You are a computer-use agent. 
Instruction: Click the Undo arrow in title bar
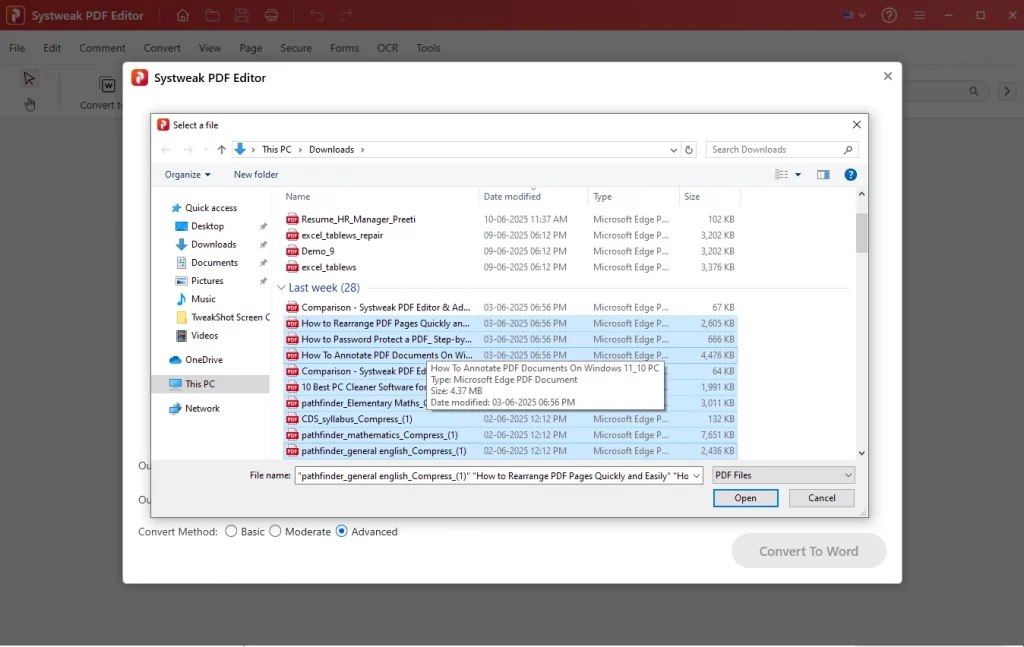click(317, 15)
